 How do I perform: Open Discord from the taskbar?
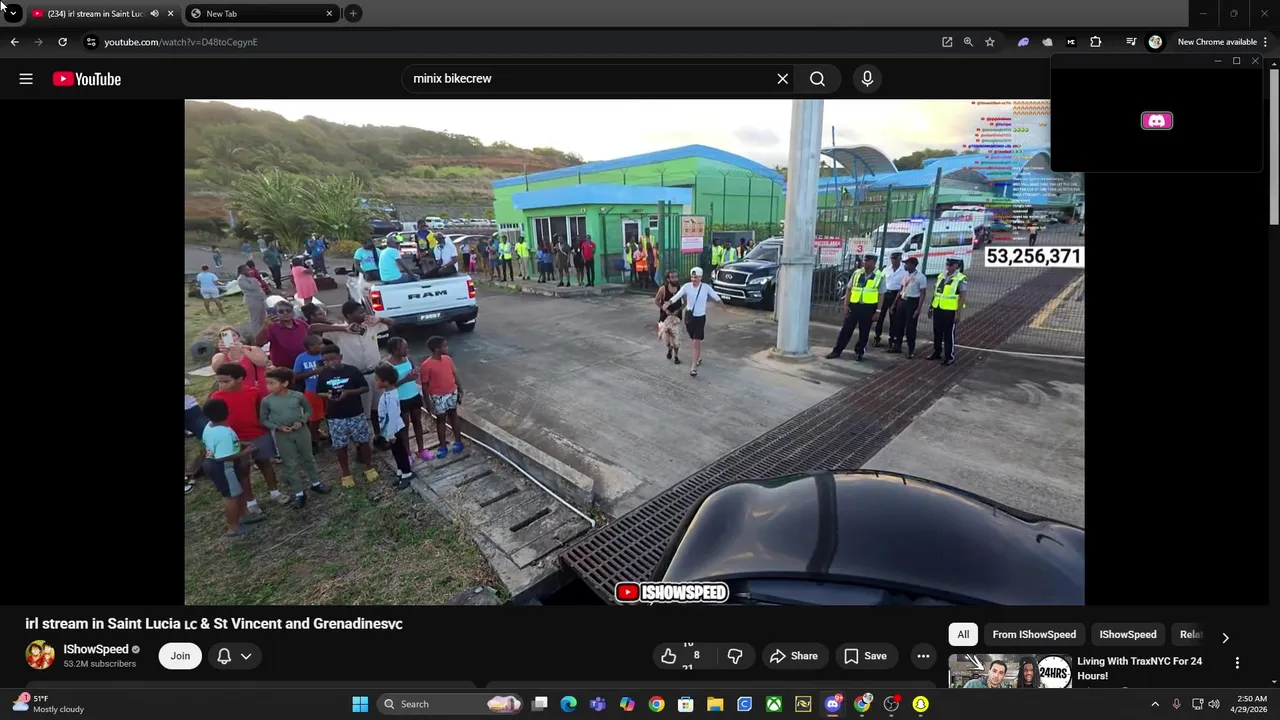coord(833,704)
